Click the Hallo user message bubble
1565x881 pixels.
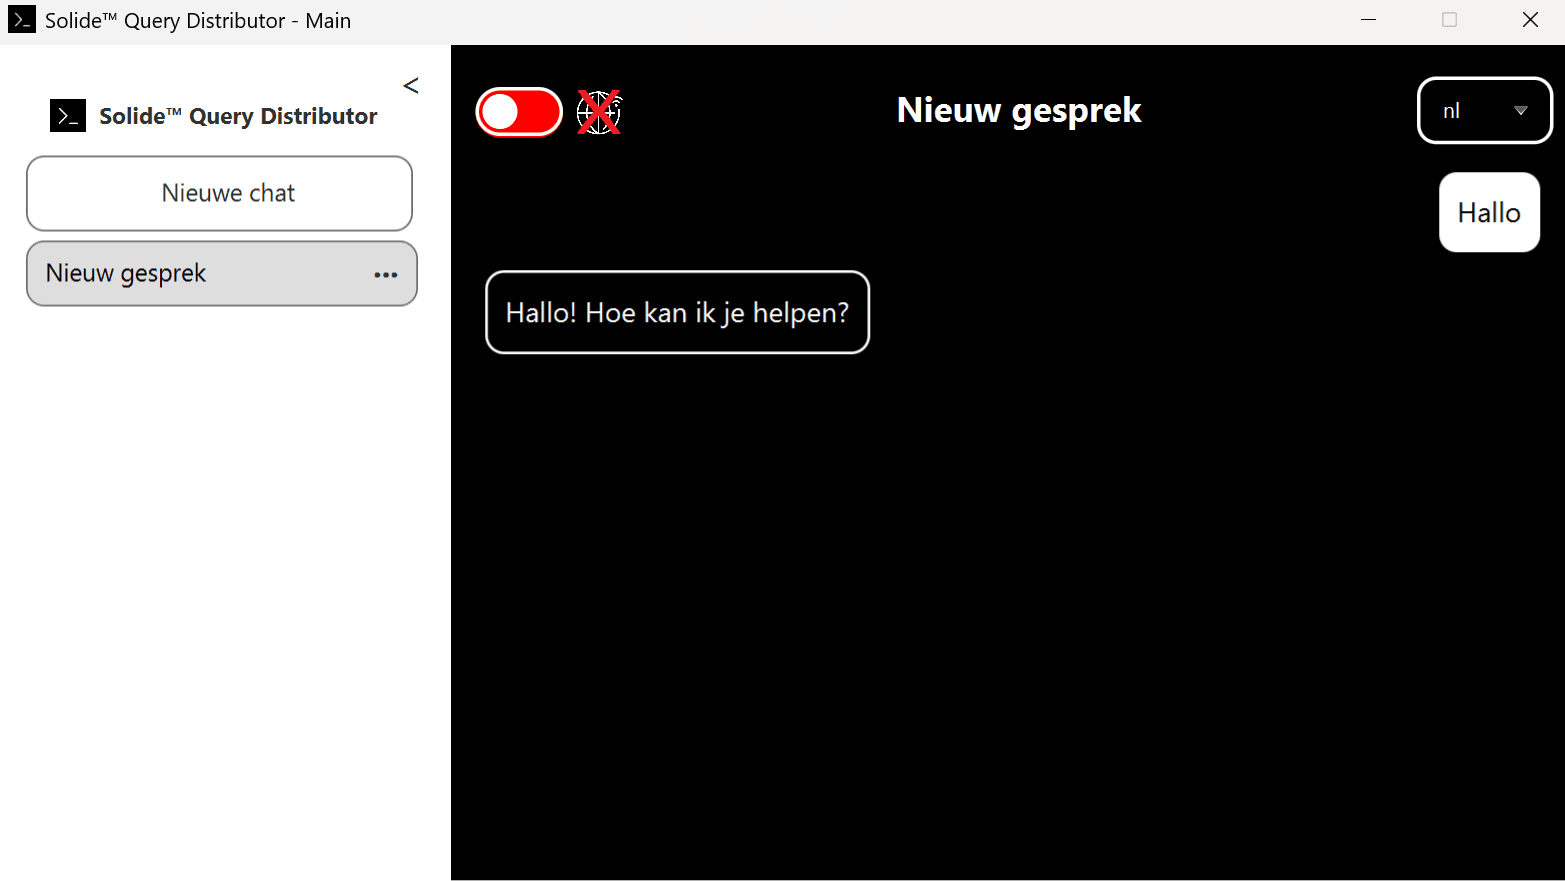point(1489,212)
